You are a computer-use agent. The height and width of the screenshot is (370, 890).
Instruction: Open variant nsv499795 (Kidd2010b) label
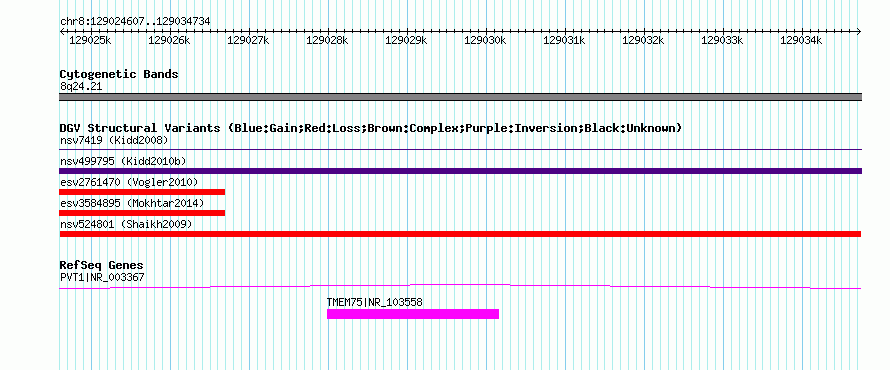click(x=123, y=161)
